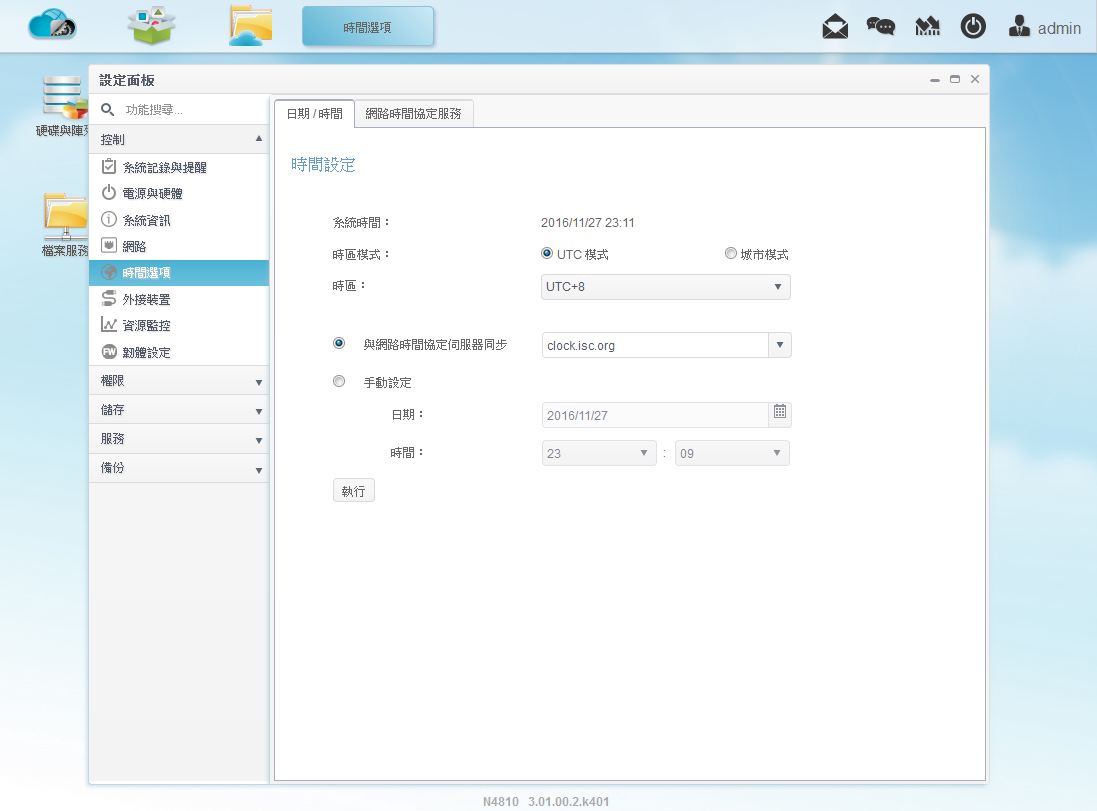Select 城市模式 radio button
Screen dimensions: 1097x811
[x=730, y=253]
